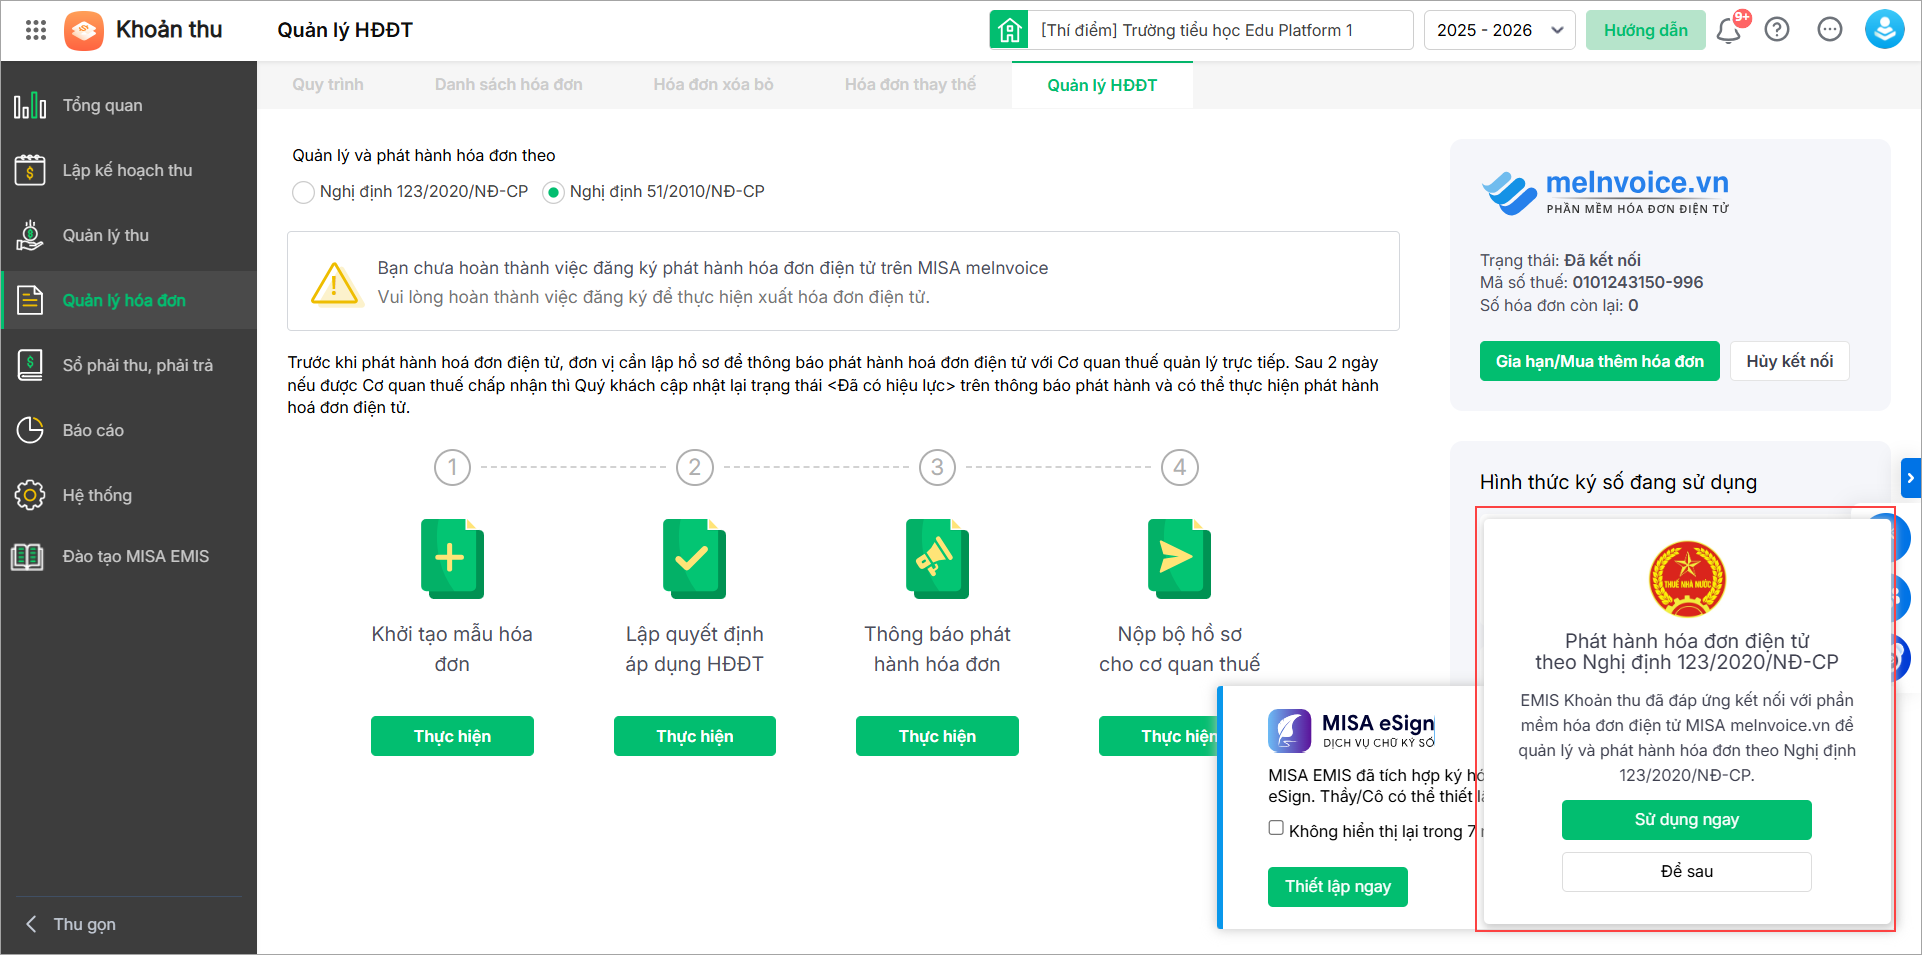
Task: Click the Nộp bộ hồ sơ send-arrow icon
Action: [1179, 559]
